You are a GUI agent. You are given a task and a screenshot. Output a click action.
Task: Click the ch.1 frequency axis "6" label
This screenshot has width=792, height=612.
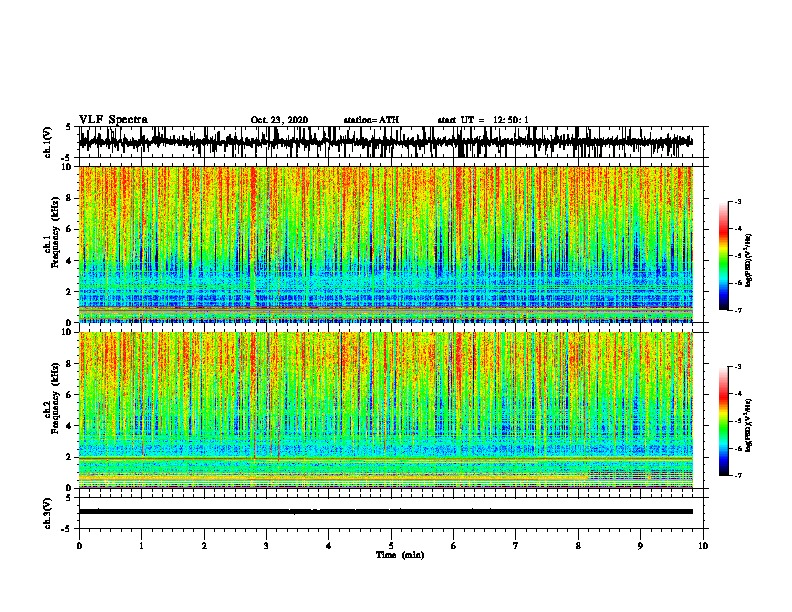coord(71,229)
